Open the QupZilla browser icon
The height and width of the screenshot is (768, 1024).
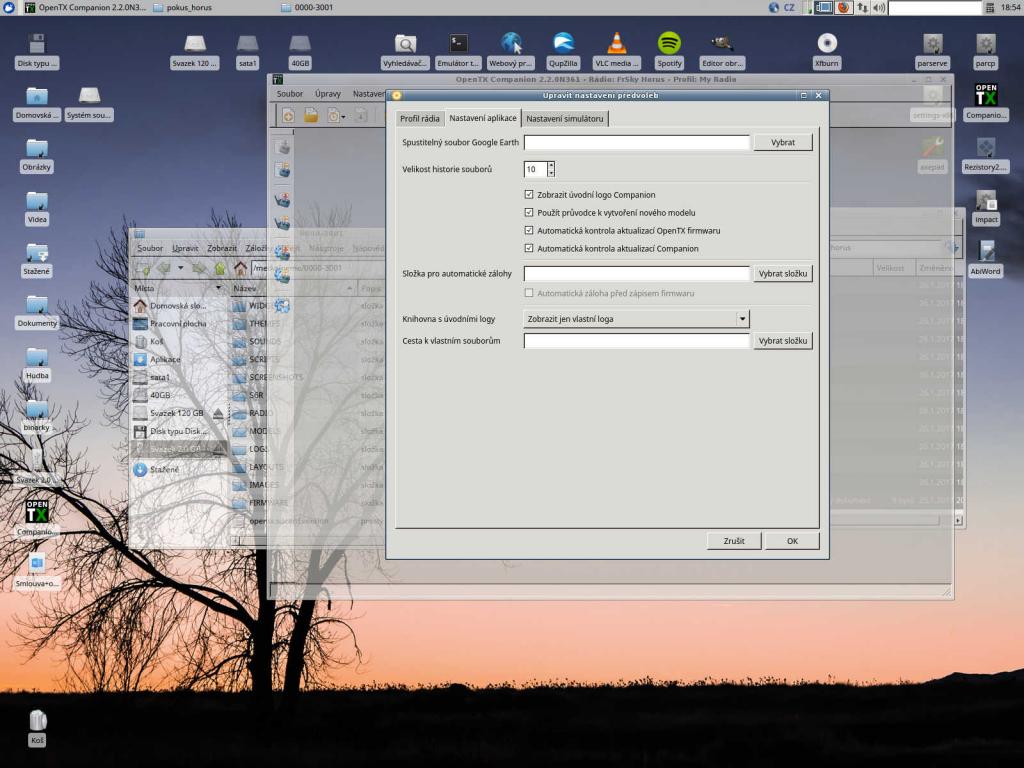564,44
